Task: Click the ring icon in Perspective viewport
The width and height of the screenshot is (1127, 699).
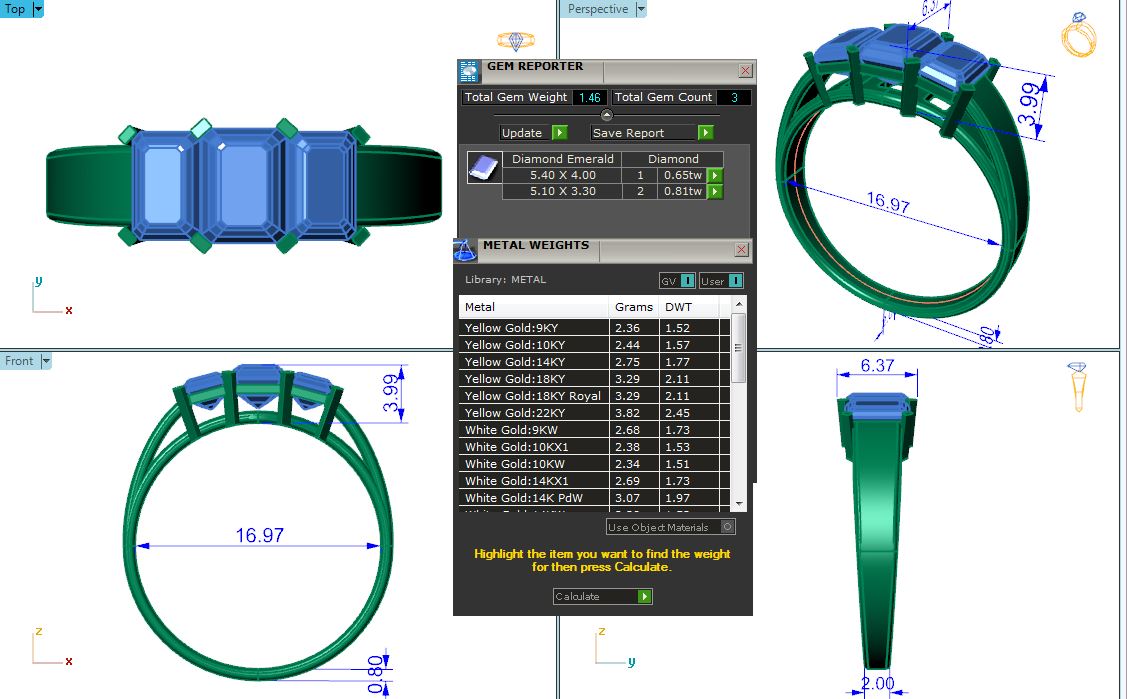Action: click(x=1078, y=35)
